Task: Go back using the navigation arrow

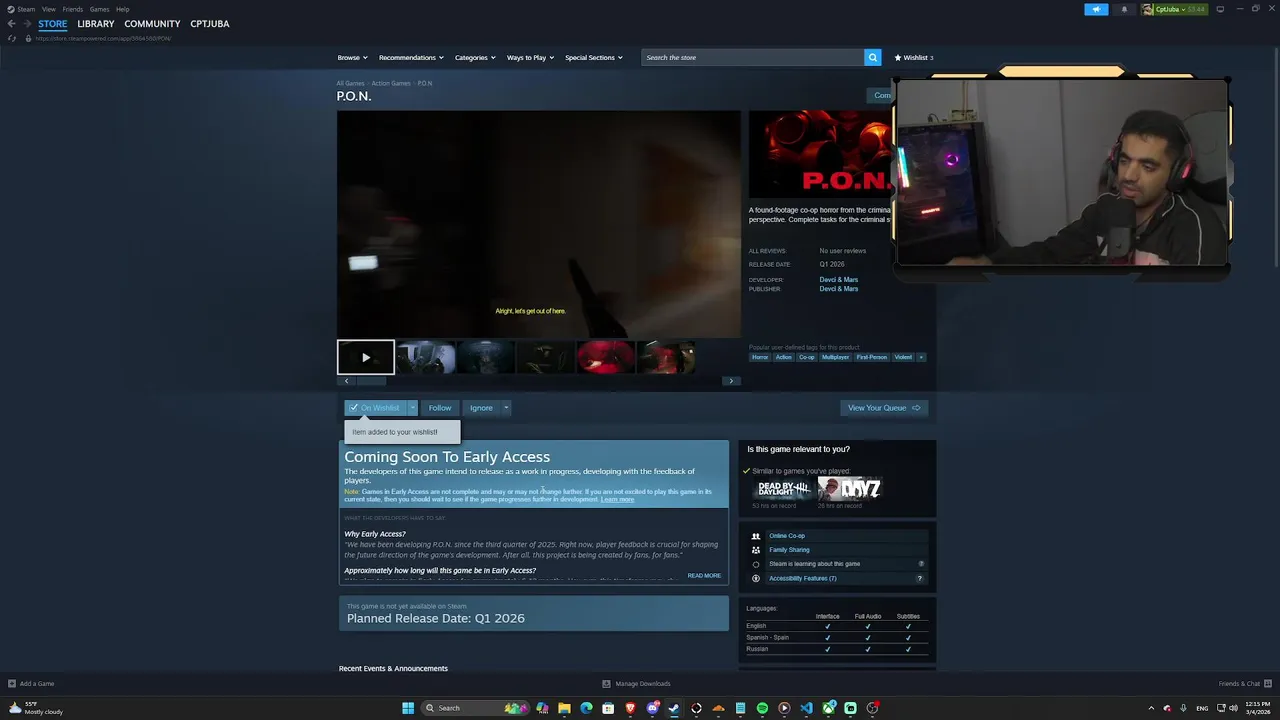Action: [x=11, y=24]
